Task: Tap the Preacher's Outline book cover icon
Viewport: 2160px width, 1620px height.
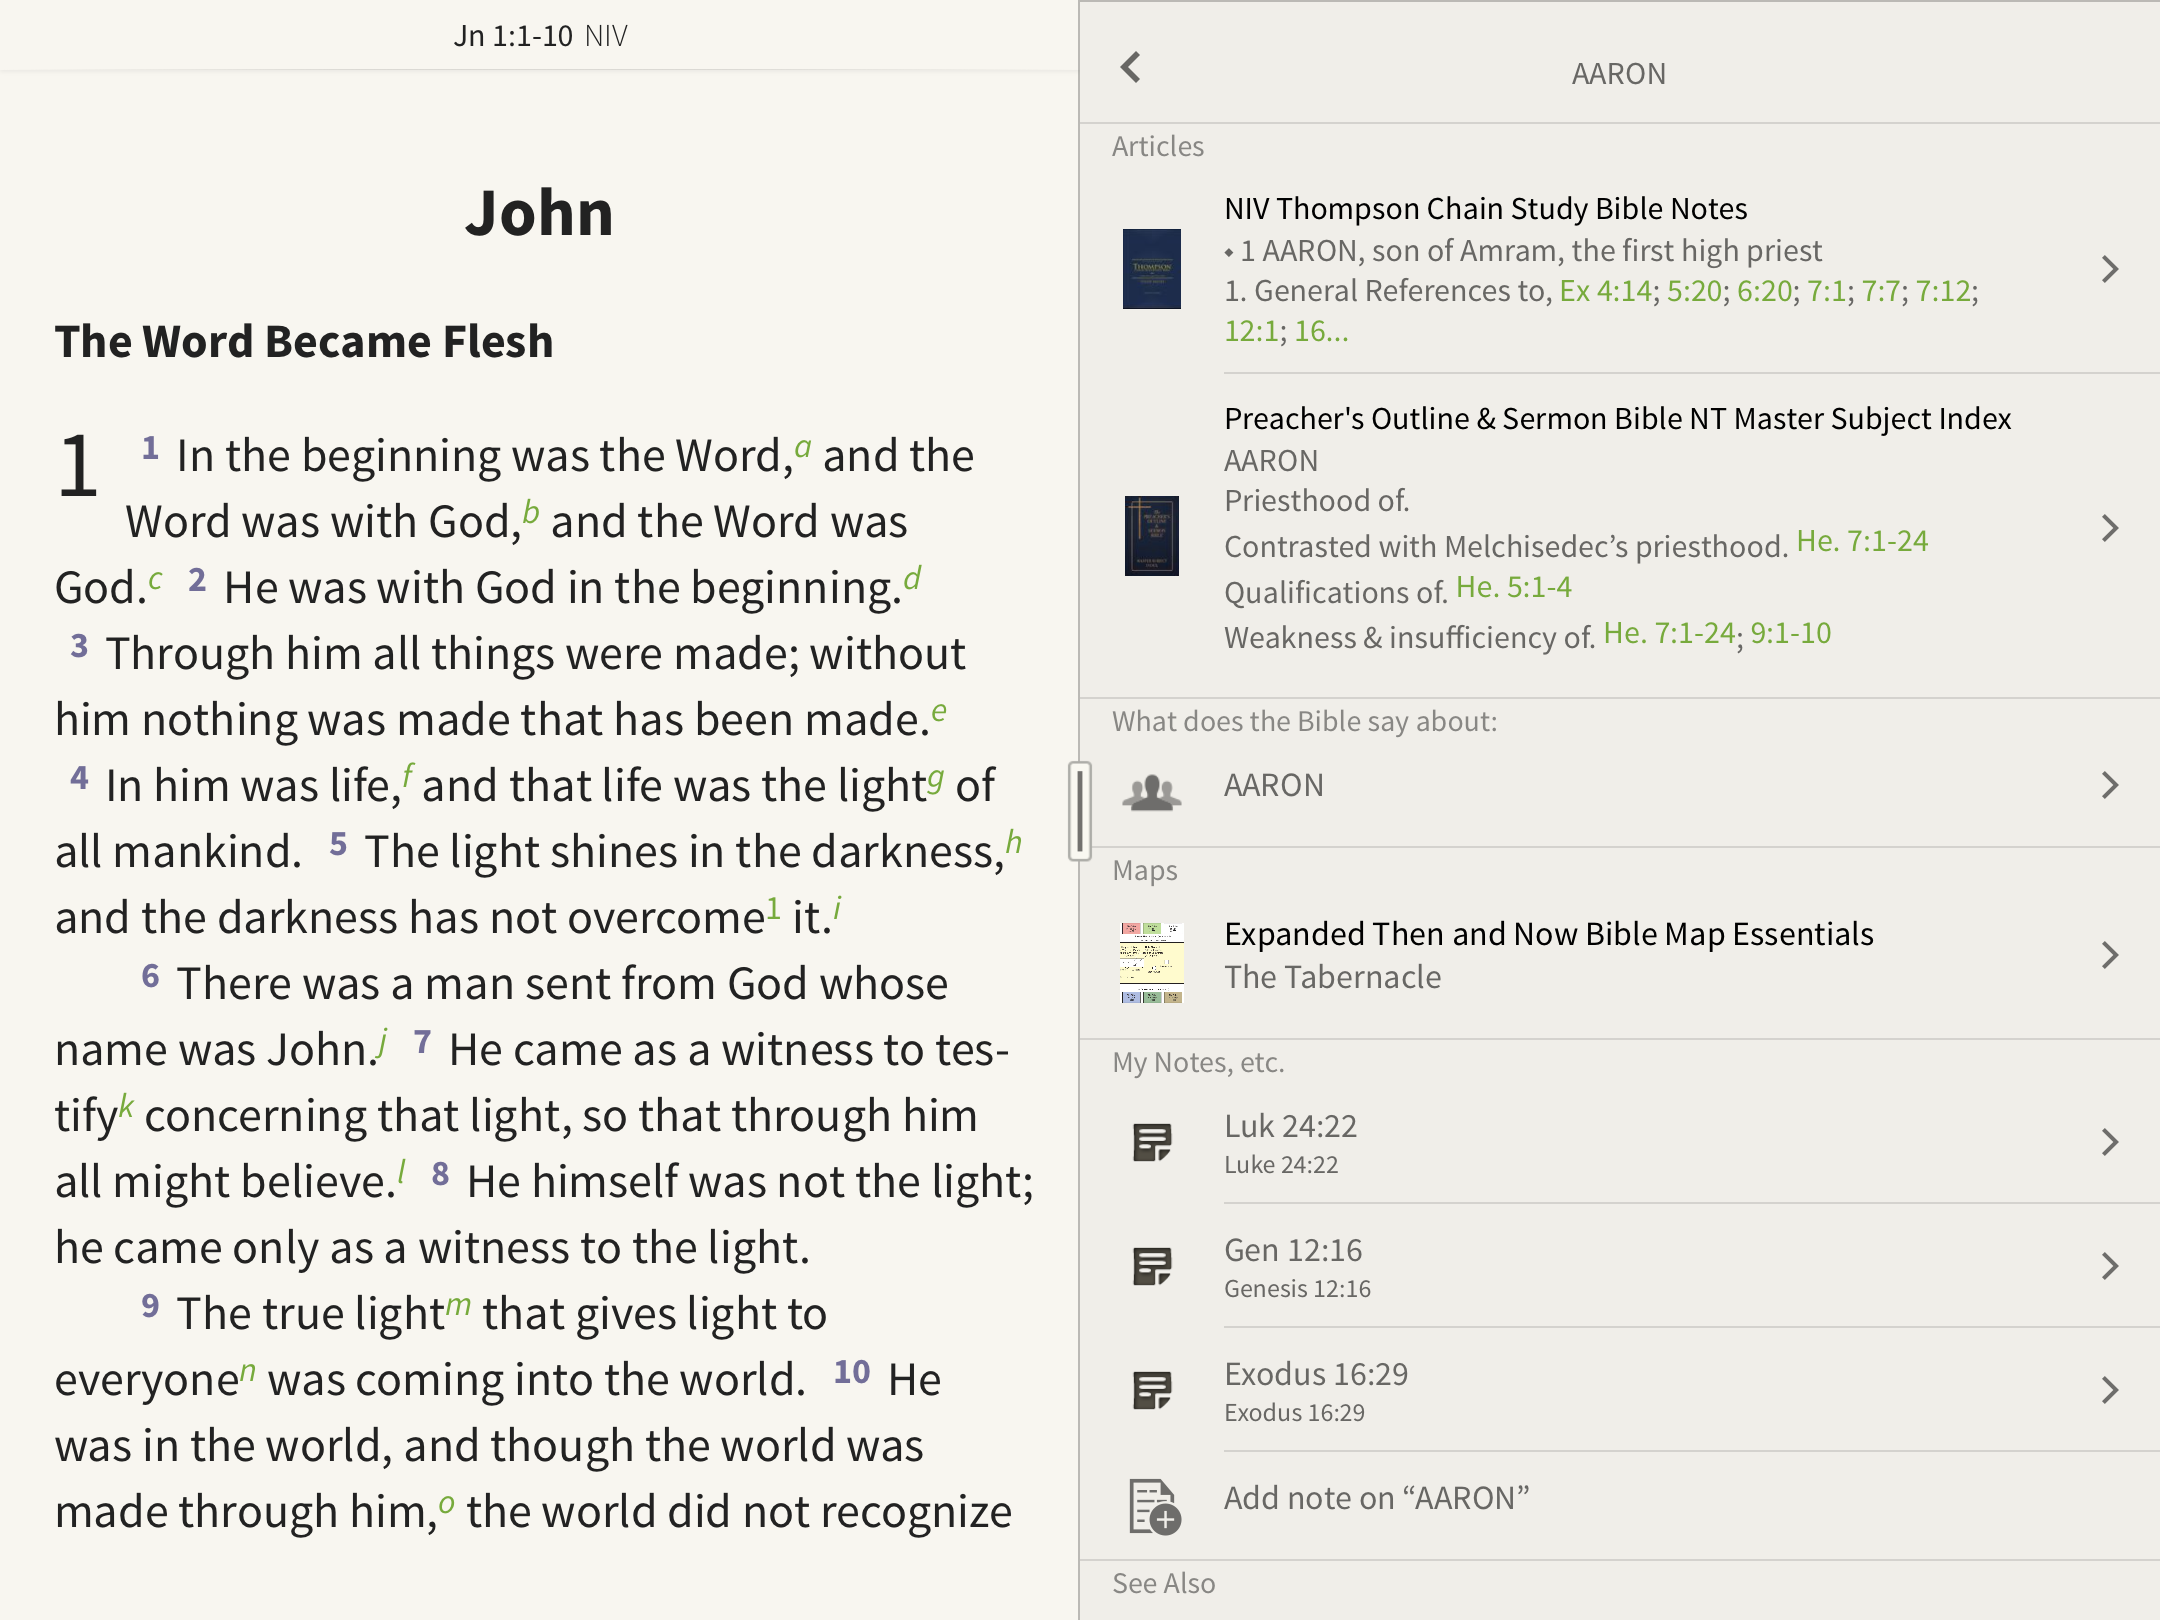Action: 1151,535
